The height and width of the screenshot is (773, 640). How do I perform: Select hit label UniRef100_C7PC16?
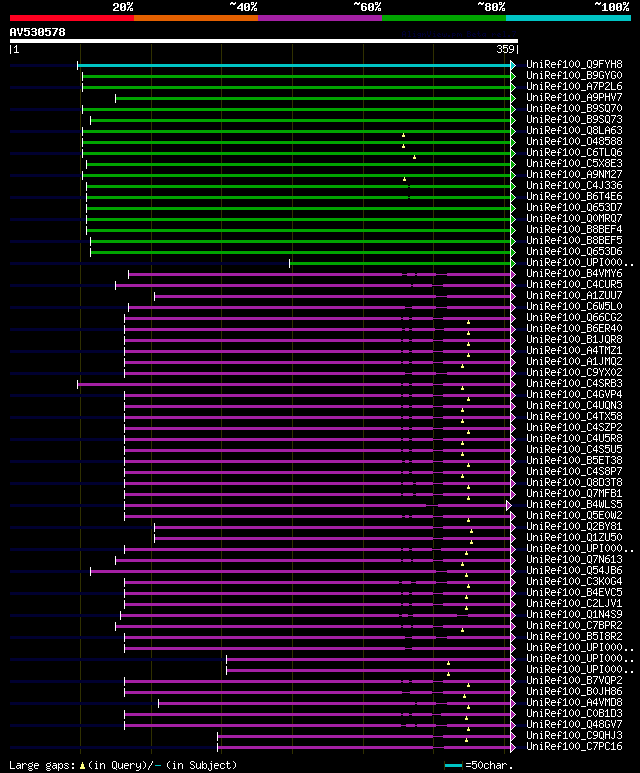coord(574,747)
